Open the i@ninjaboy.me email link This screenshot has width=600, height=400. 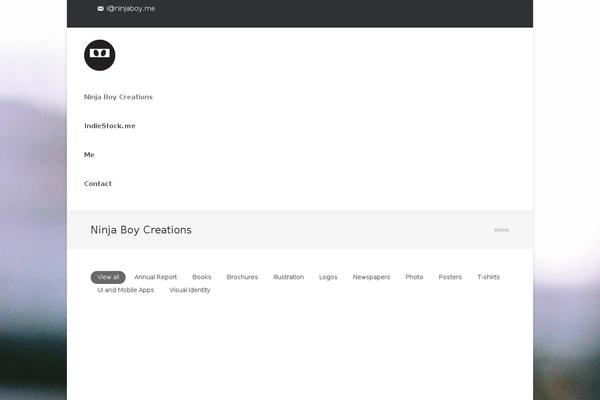pos(130,8)
